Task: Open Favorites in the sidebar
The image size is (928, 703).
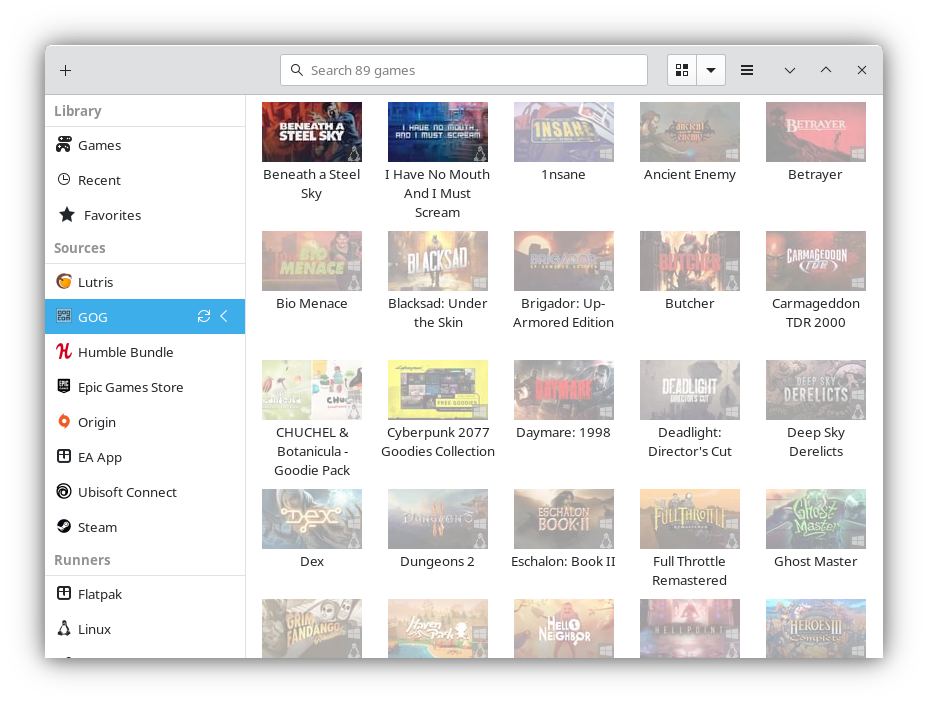Action: pos(145,215)
